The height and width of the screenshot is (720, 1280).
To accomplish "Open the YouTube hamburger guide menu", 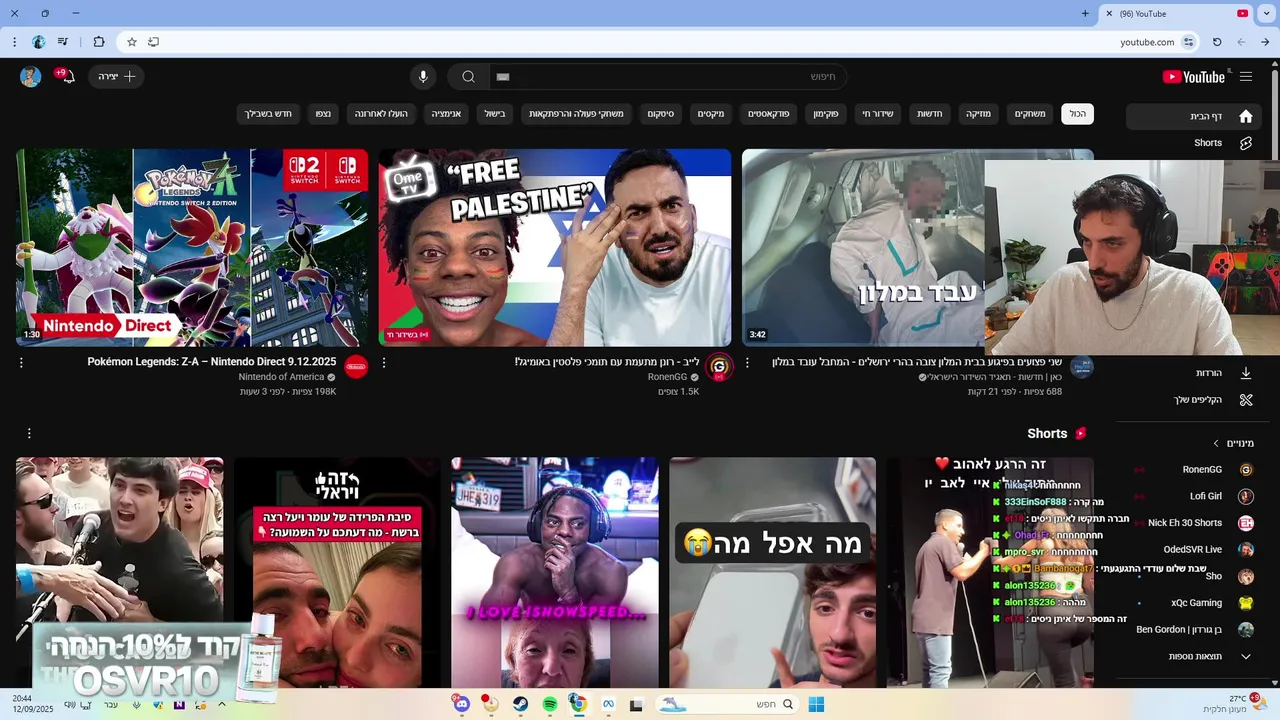I will point(1246,77).
